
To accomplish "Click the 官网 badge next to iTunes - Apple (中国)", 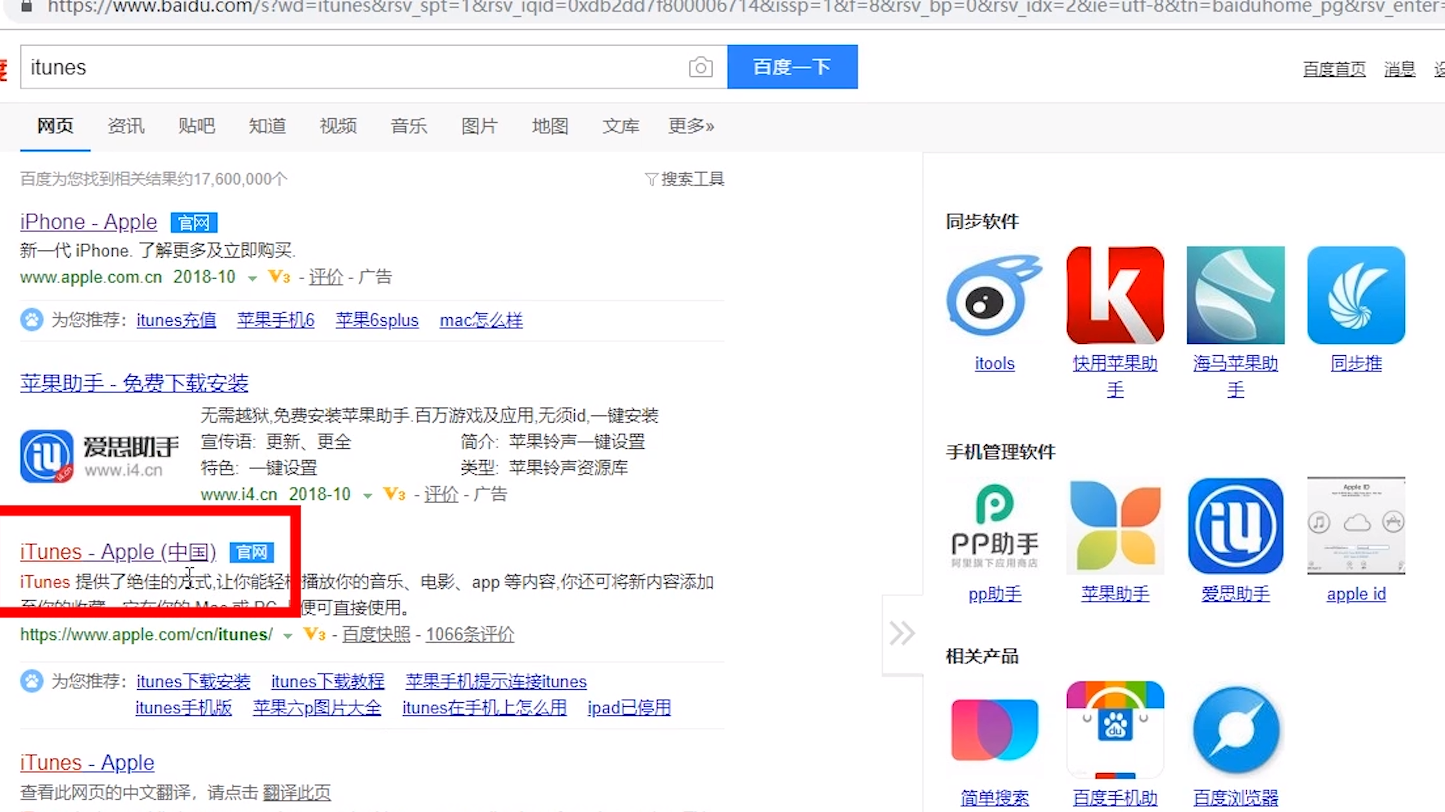I will (250, 552).
